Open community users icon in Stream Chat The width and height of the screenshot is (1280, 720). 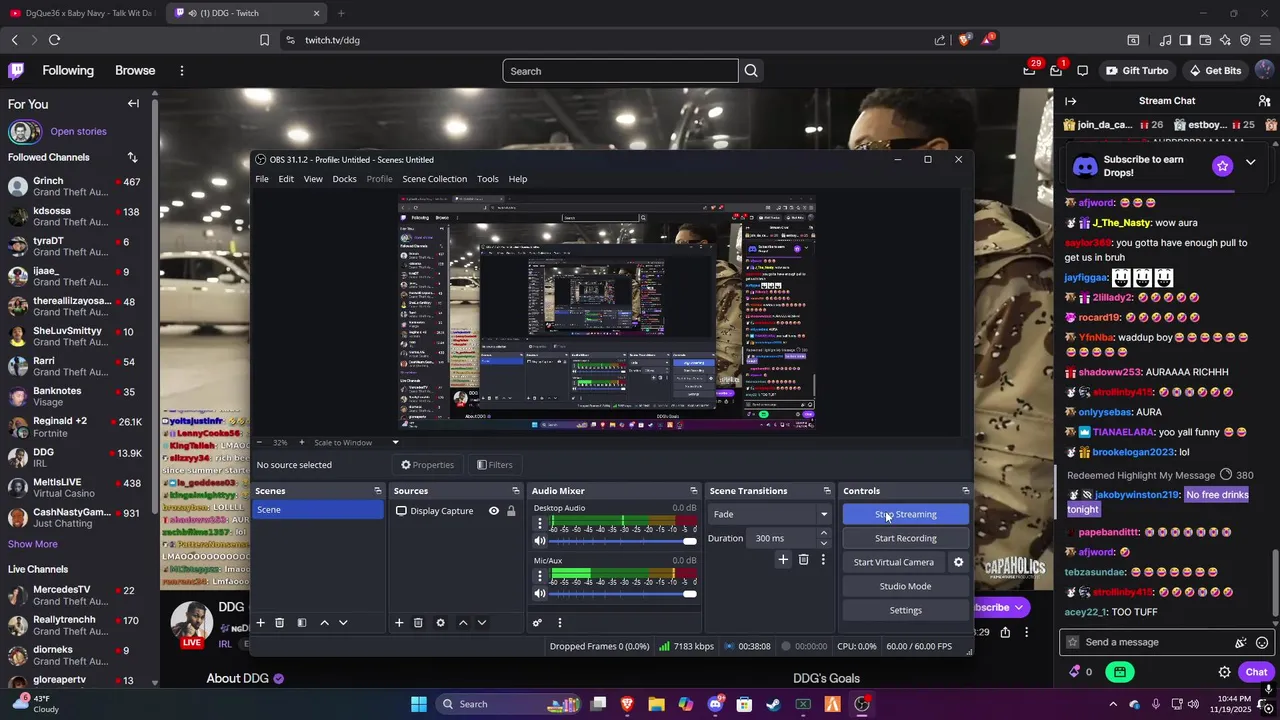tap(1264, 101)
